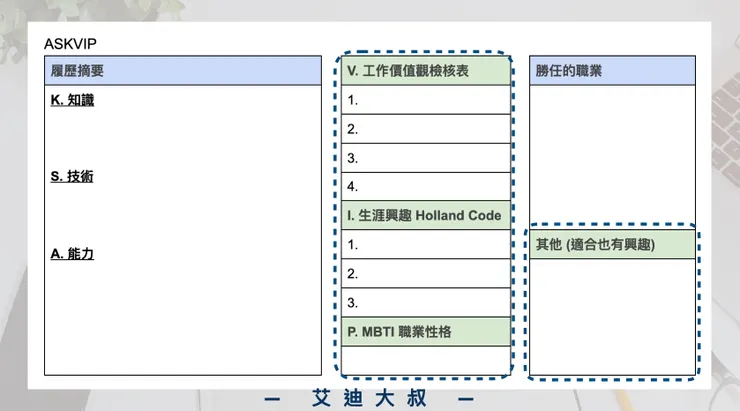740x411 pixels.
Task: Click row 1 under 工作價值觀檢核表
Action: pyautogui.click(x=426, y=100)
